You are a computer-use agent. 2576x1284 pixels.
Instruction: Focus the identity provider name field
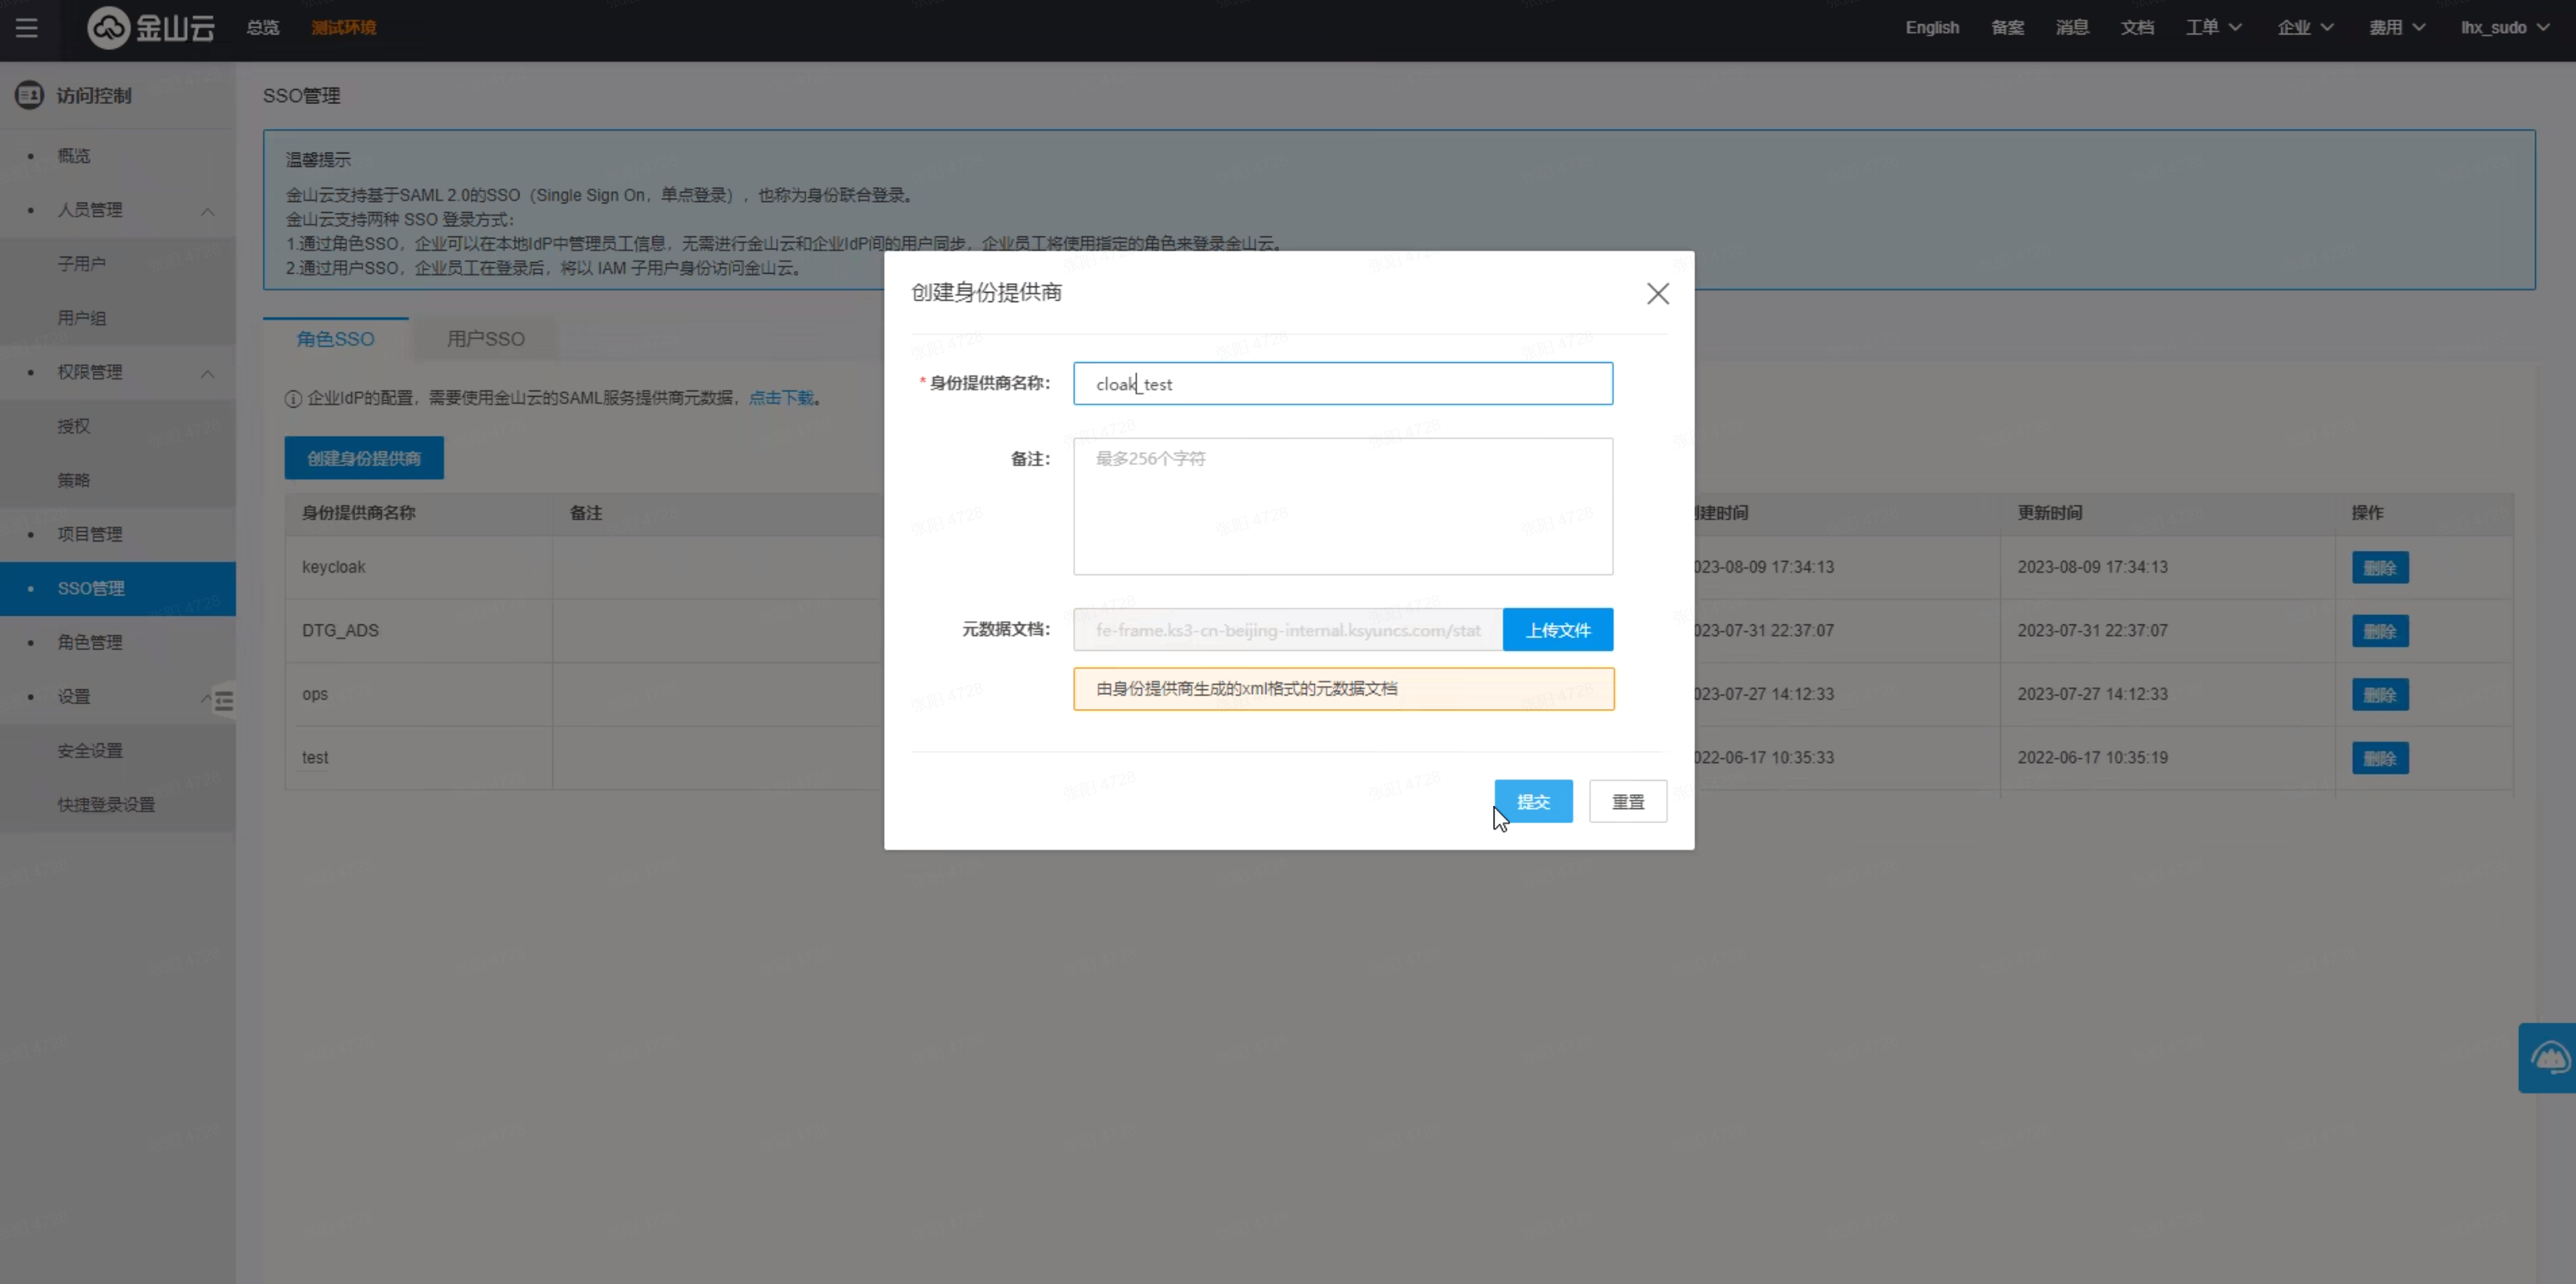click(1342, 384)
